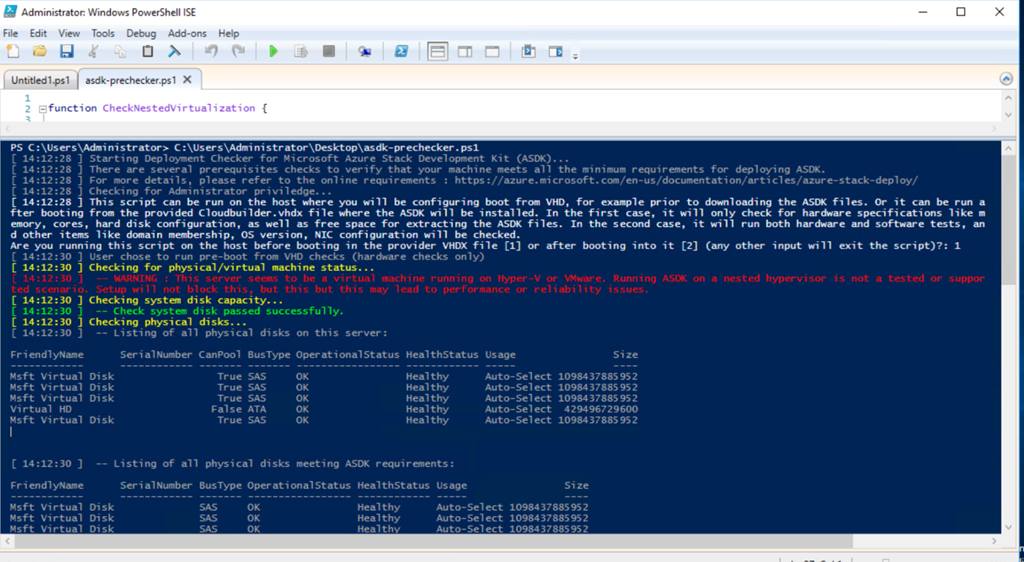Image resolution: width=1024 pixels, height=562 pixels.
Task: Open the View menu
Action: click(x=69, y=33)
